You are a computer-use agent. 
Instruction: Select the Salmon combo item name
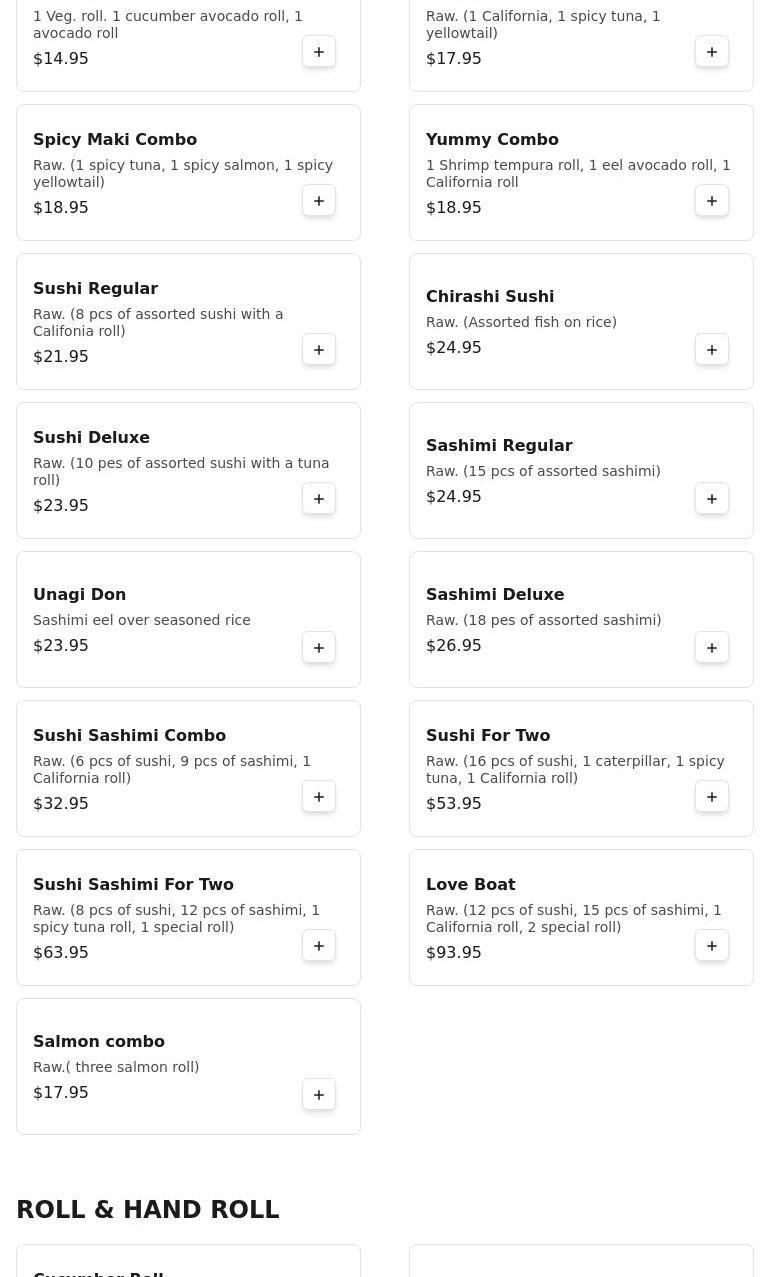98,1041
